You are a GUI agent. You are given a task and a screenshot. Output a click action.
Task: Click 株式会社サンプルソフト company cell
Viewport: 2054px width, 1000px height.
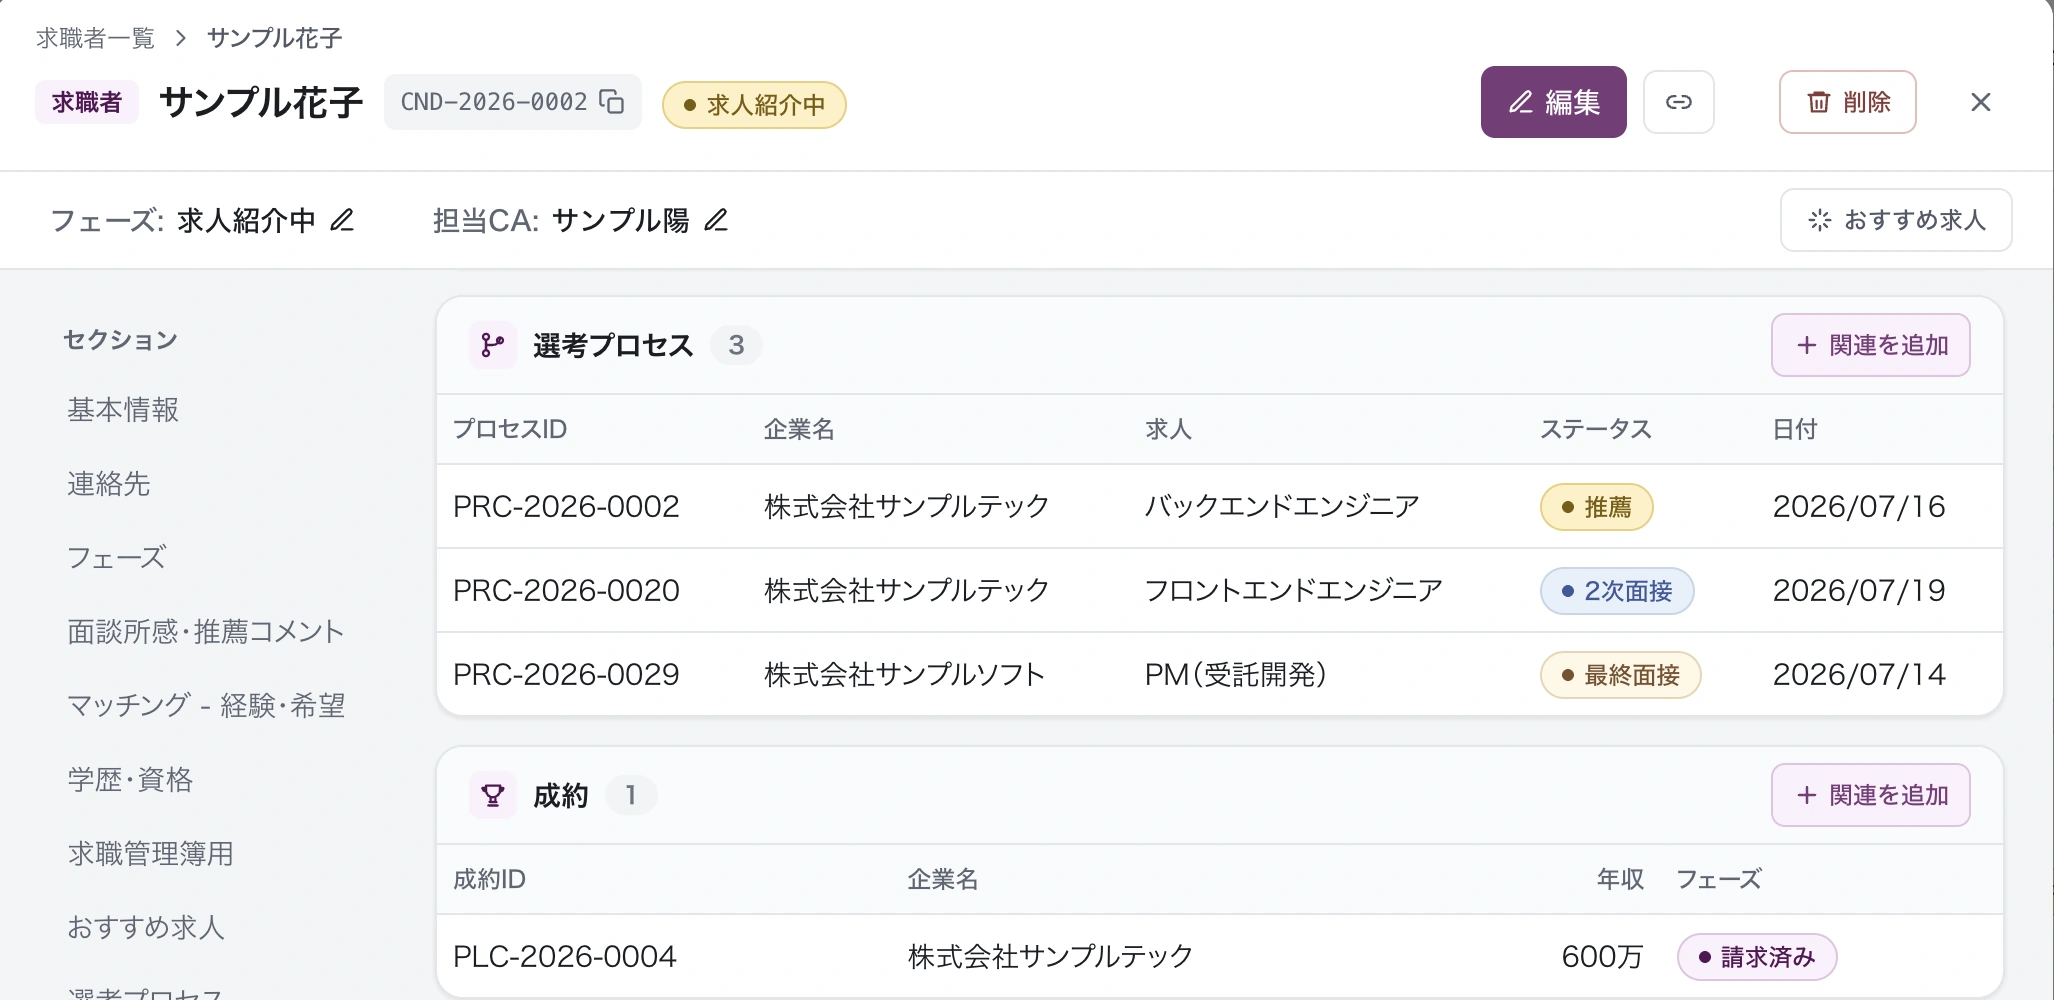pos(905,675)
